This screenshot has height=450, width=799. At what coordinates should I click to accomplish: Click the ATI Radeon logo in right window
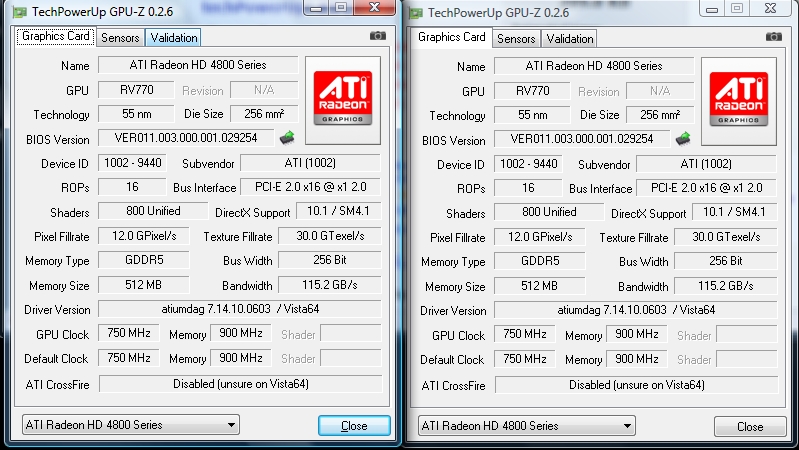pyautogui.click(x=738, y=101)
